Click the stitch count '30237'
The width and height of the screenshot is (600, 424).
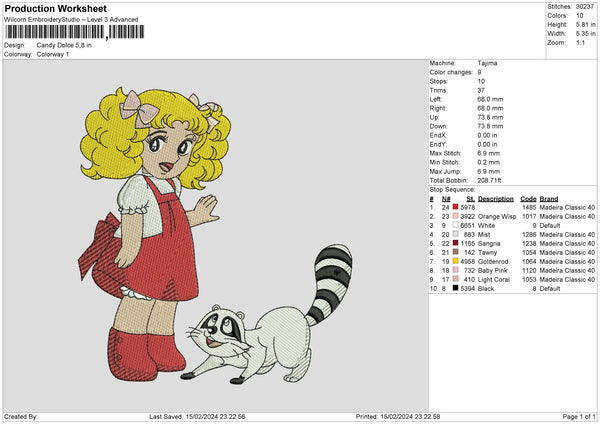[585, 7]
